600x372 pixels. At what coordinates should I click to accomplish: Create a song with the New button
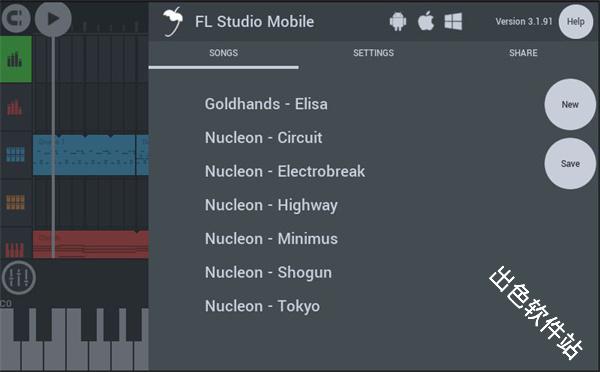click(x=570, y=104)
